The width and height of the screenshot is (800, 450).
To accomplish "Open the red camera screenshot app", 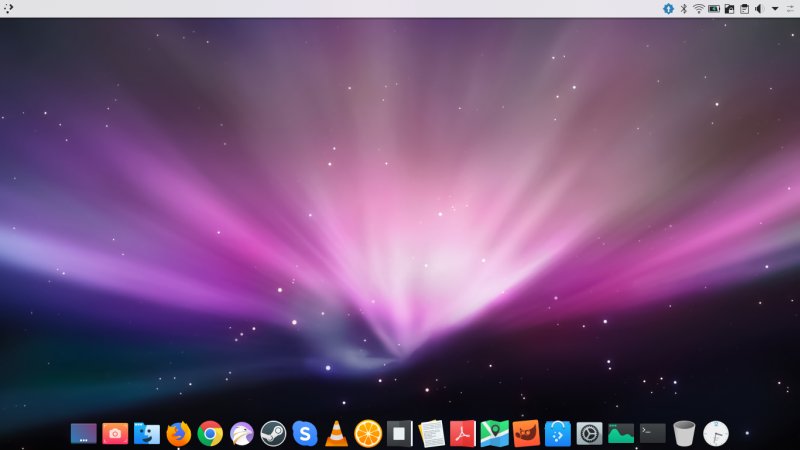I will click(x=115, y=433).
